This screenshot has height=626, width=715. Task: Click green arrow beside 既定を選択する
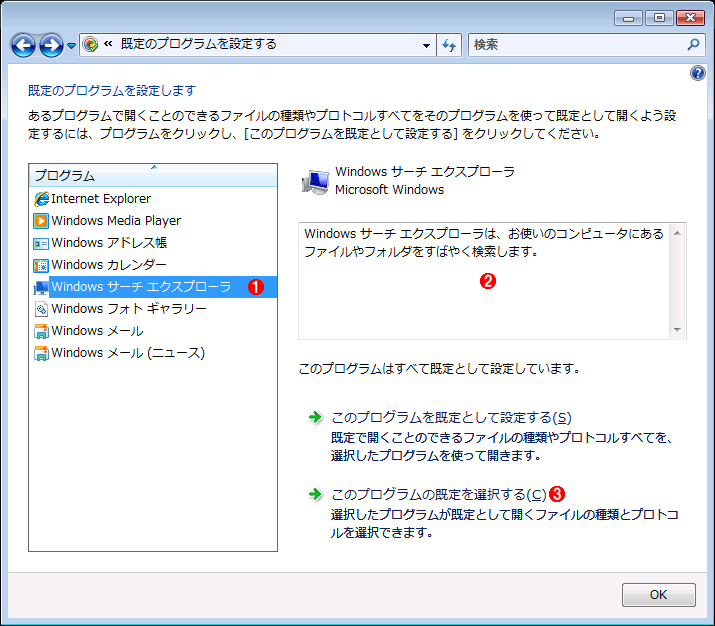315,494
